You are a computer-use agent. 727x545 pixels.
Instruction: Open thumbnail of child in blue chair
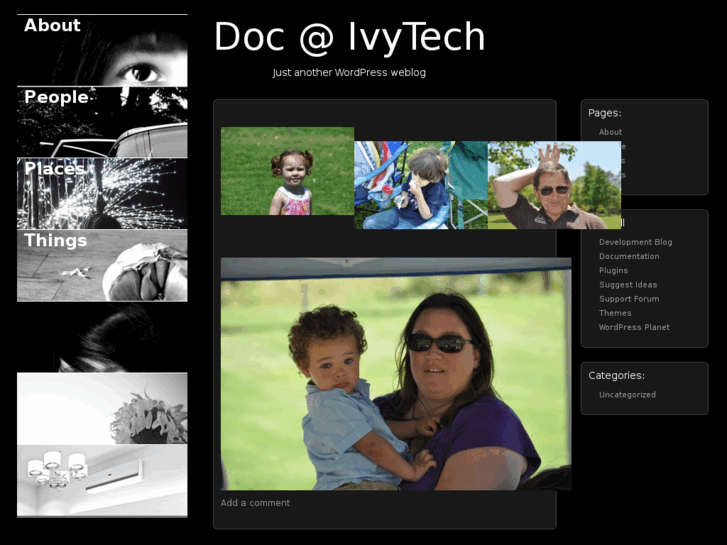click(x=421, y=185)
